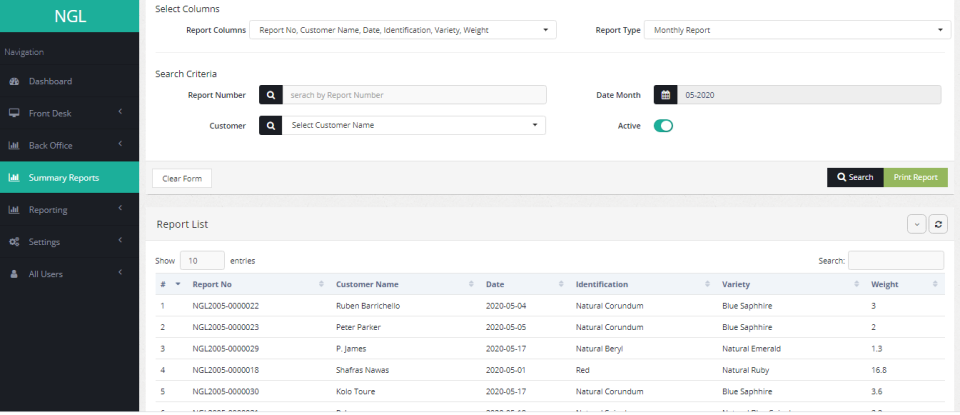Click the Natural Emerald variety cell
This screenshot has height=415, width=960.
tap(751, 349)
